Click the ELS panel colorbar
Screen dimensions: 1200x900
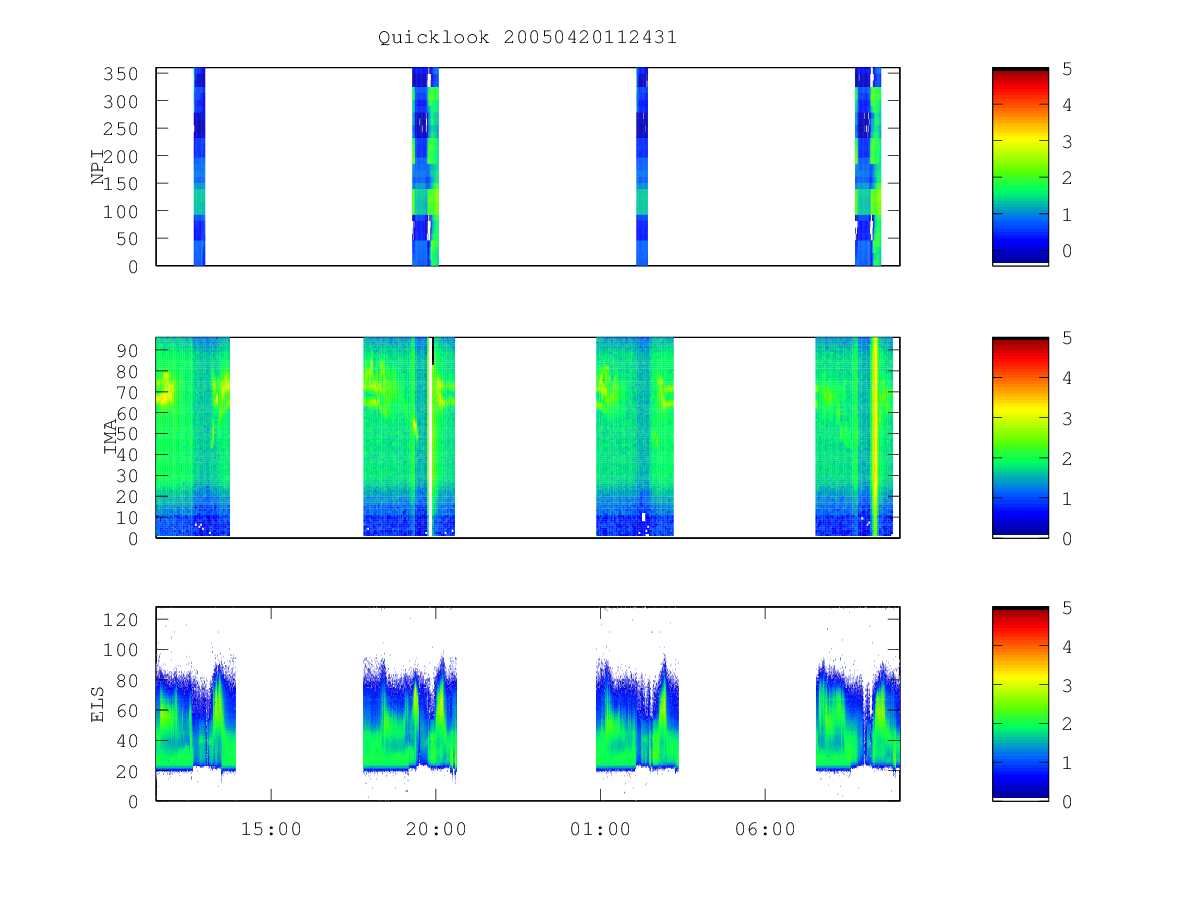pos(1020,704)
